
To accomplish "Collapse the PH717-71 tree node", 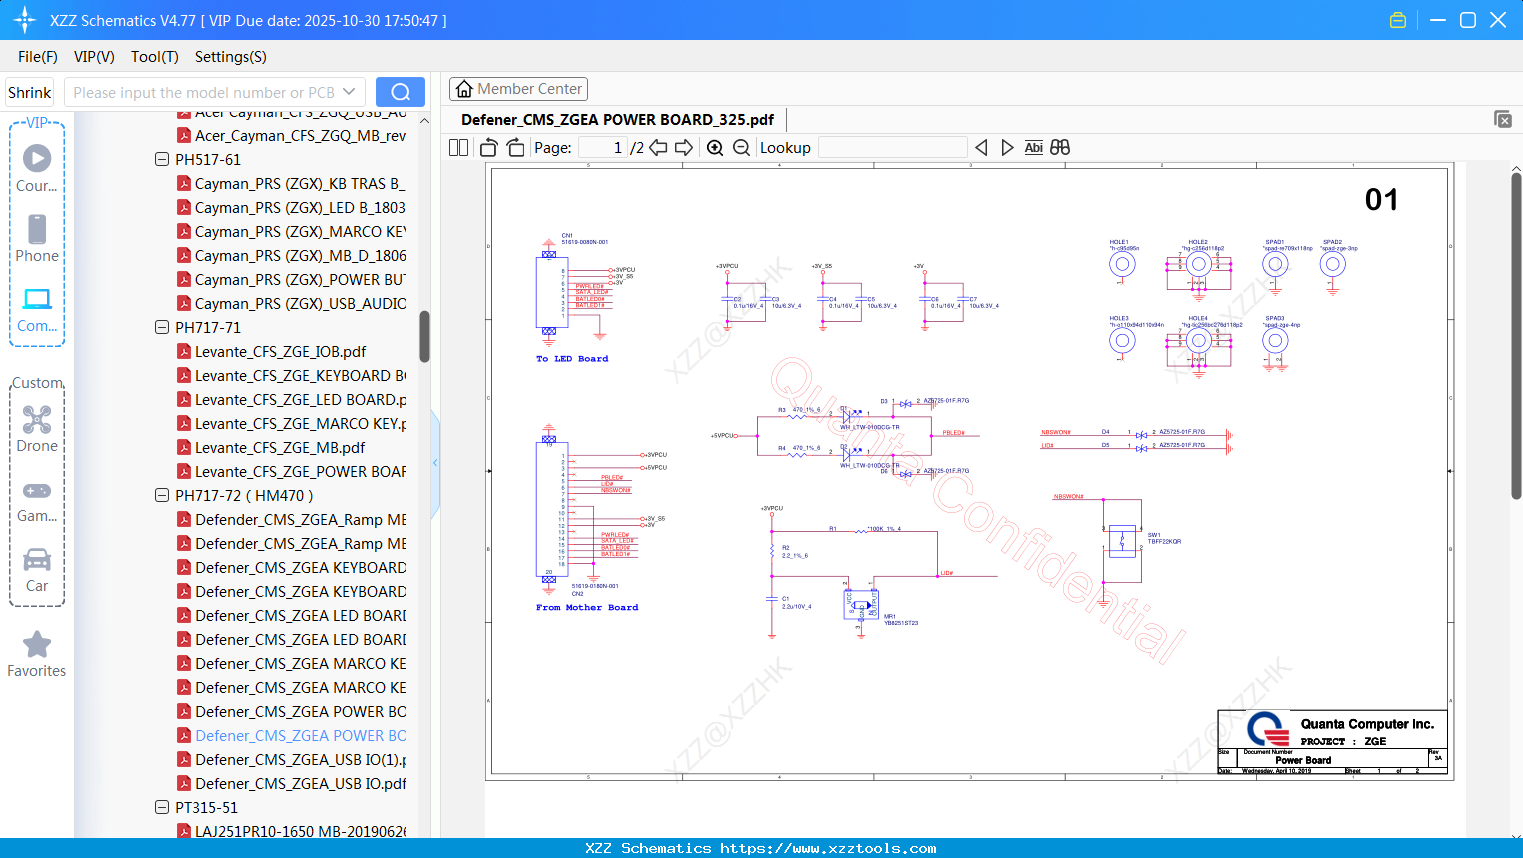I will click(x=162, y=328).
